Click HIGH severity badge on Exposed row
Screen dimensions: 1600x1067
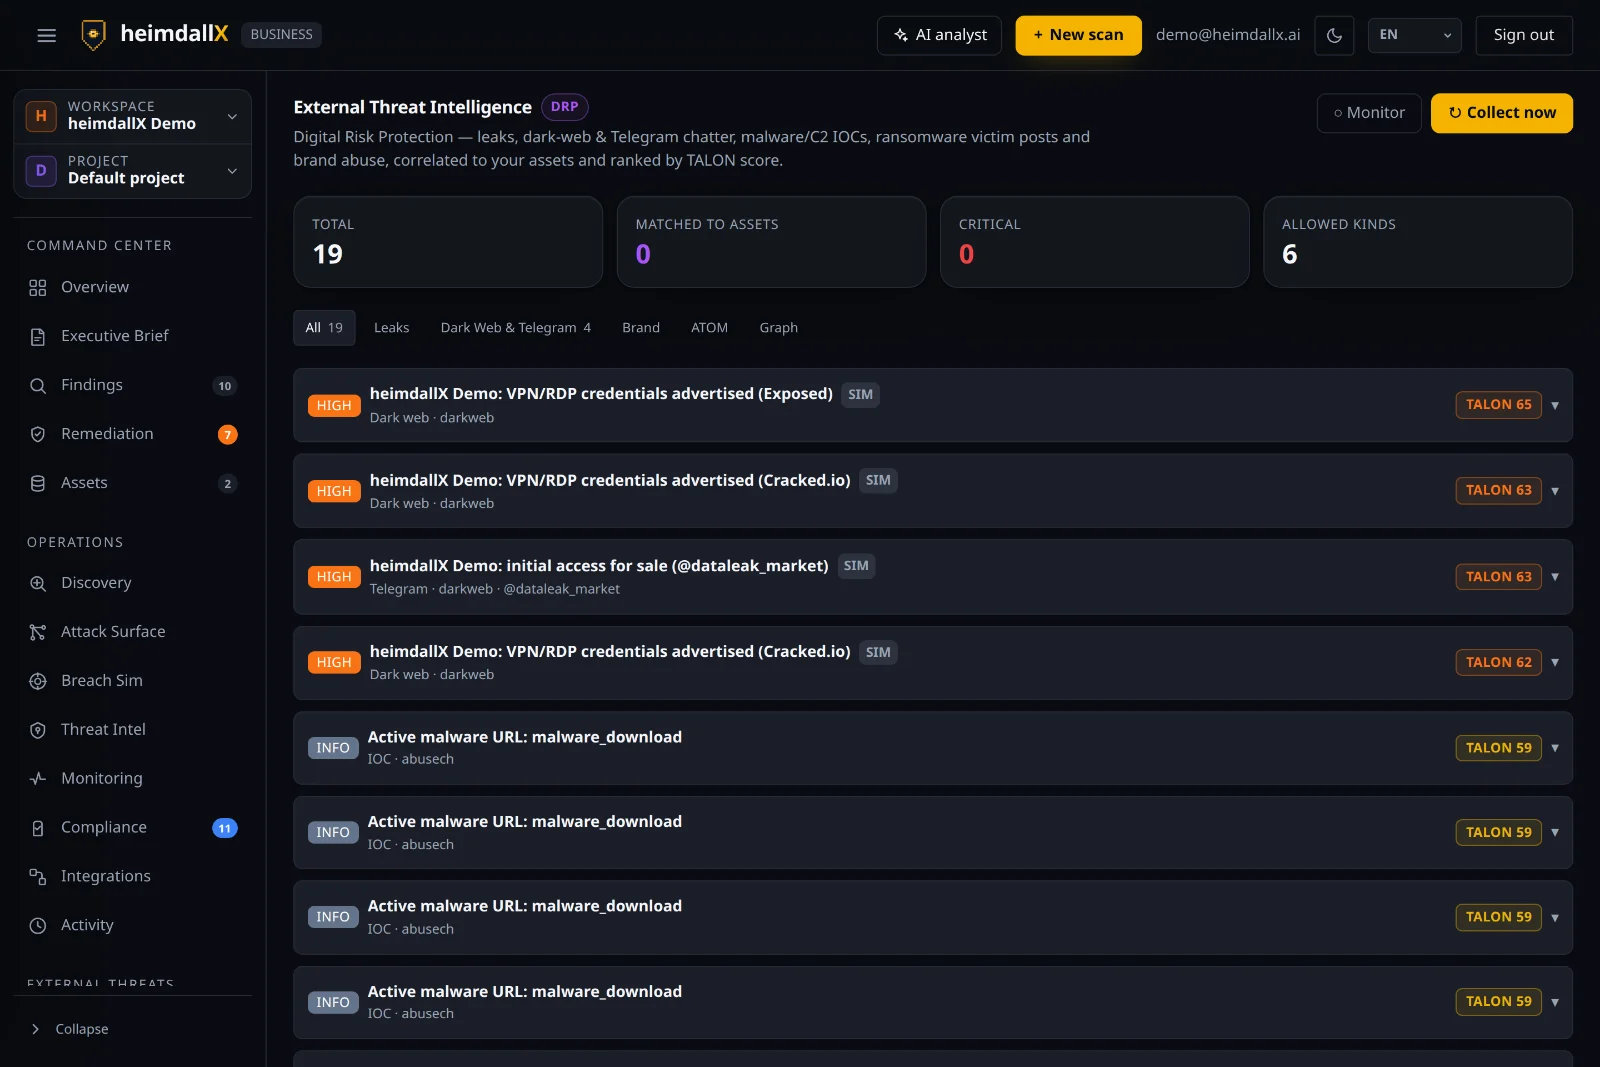[334, 406]
